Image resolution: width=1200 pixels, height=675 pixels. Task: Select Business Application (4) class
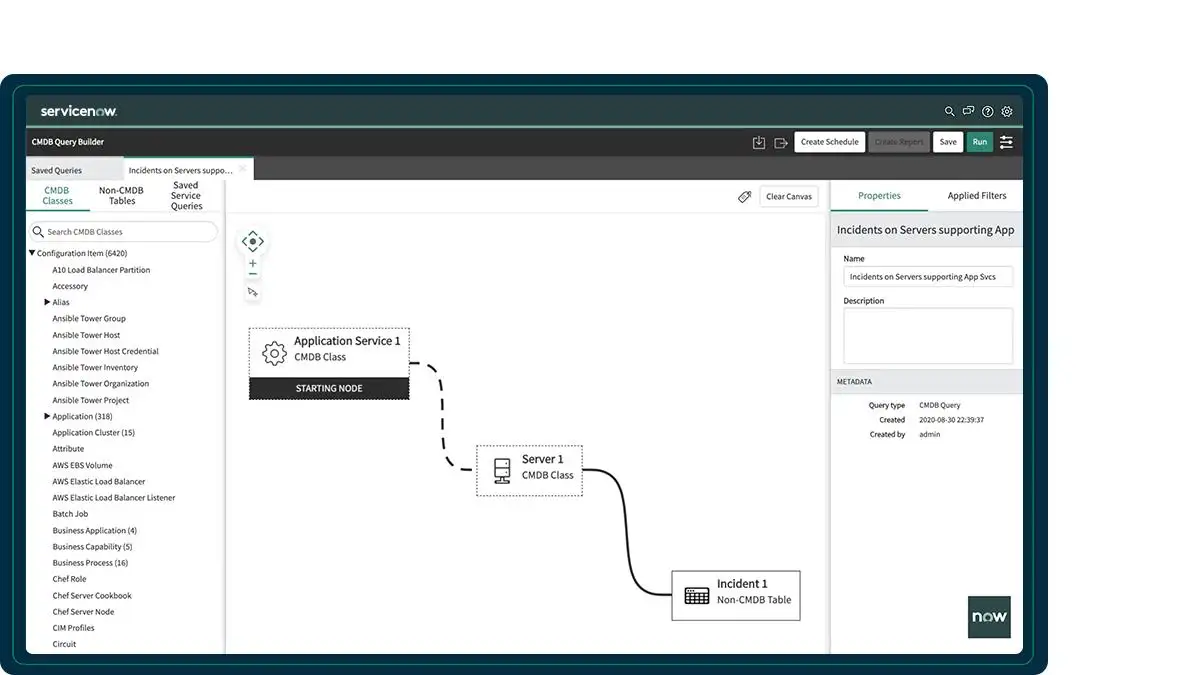click(95, 531)
